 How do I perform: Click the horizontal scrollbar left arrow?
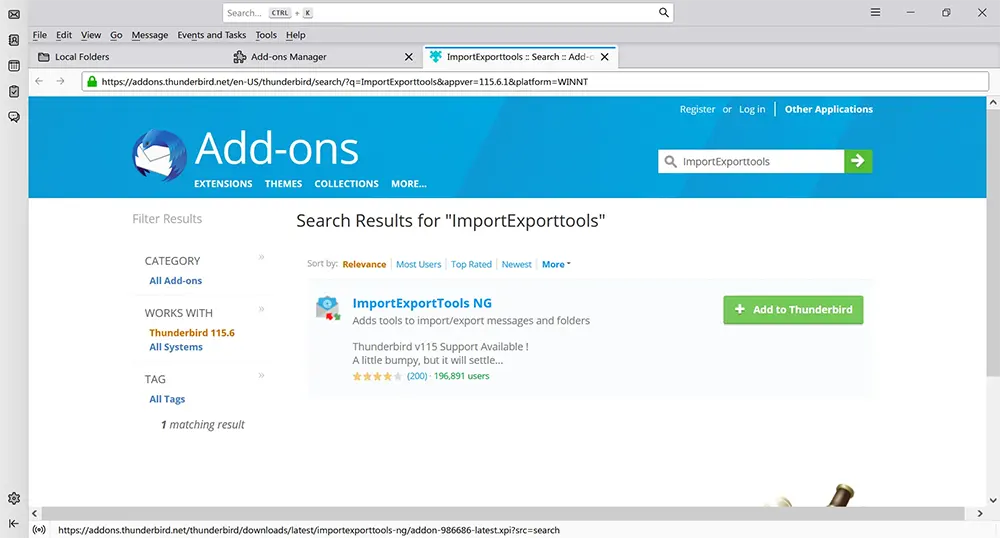tap(34, 513)
